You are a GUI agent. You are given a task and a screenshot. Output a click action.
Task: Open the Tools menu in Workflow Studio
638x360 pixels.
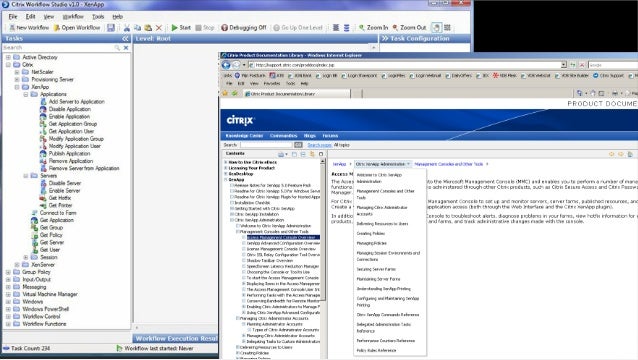click(98, 17)
